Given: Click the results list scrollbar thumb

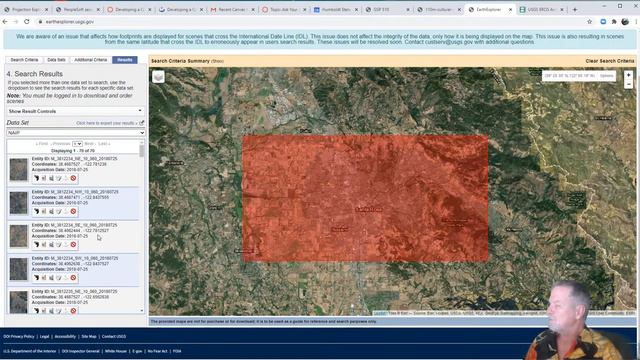Looking at the screenshot, I should pos(142,151).
